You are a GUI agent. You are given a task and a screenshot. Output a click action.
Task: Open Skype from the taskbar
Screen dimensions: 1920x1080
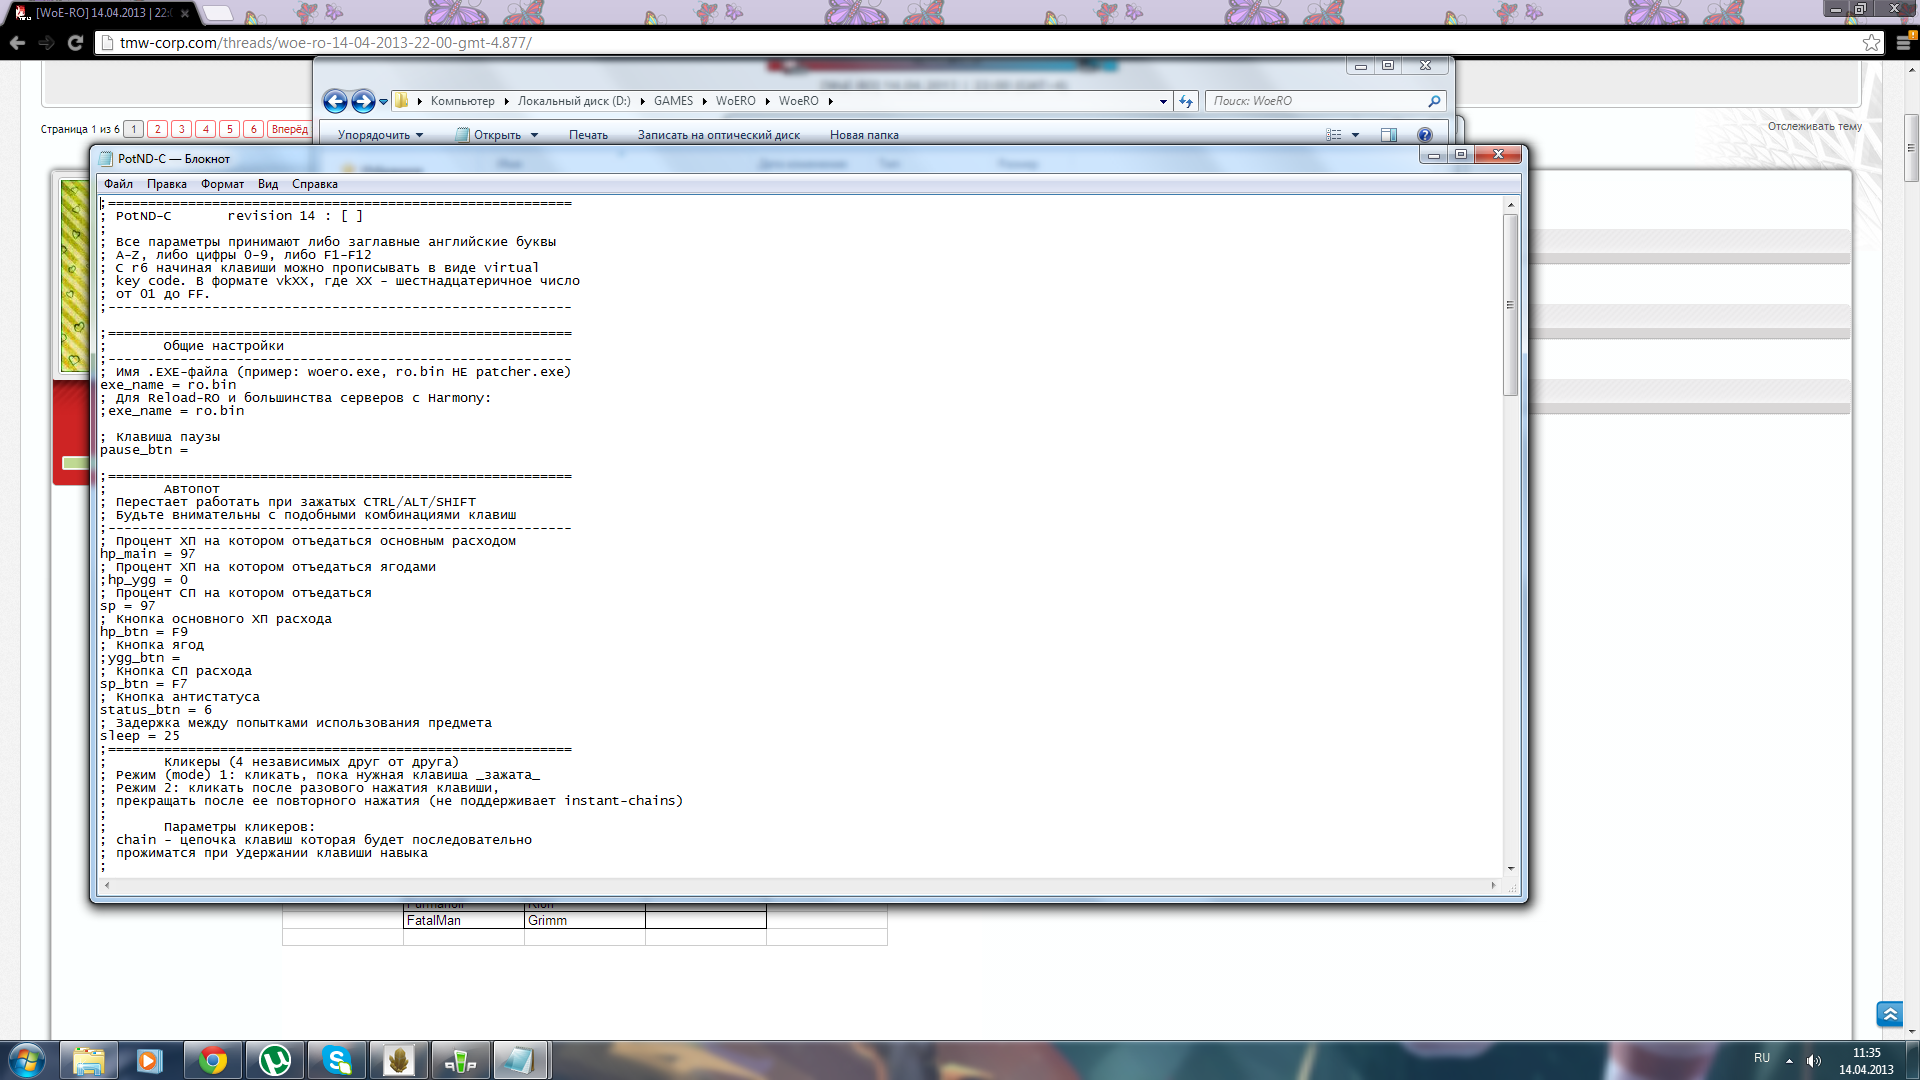(x=337, y=1060)
